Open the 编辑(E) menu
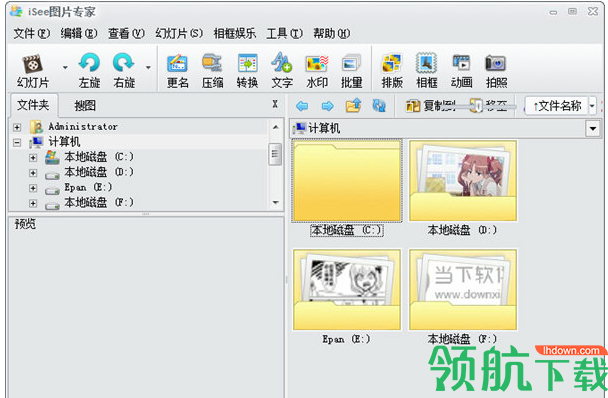Screen dimensions: 608x398 click(79, 34)
